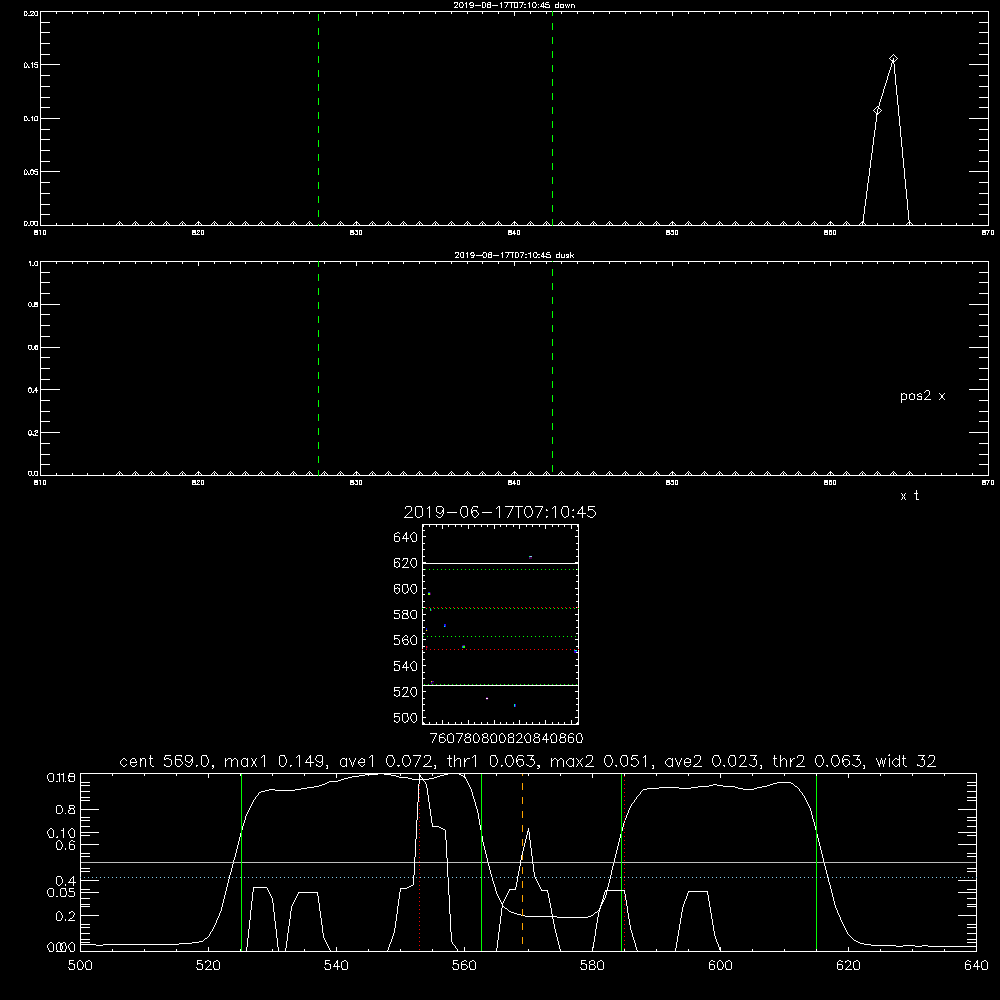Click the scatter point above the 620 line
Viewport: 1000px width, 1000px height.
pyautogui.click(x=530, y=557)
